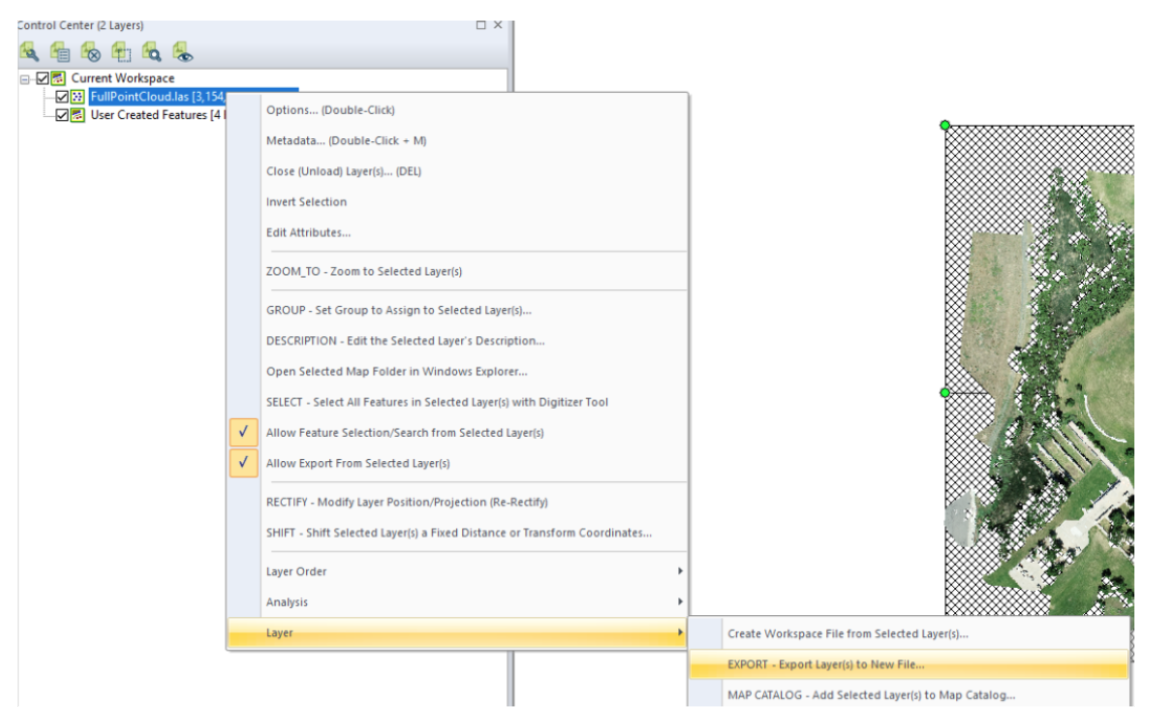Viewport: 1159px width, 722px height.
Task: Click the FullPointCloud.las point cloud layer icon
Action: 77,95
